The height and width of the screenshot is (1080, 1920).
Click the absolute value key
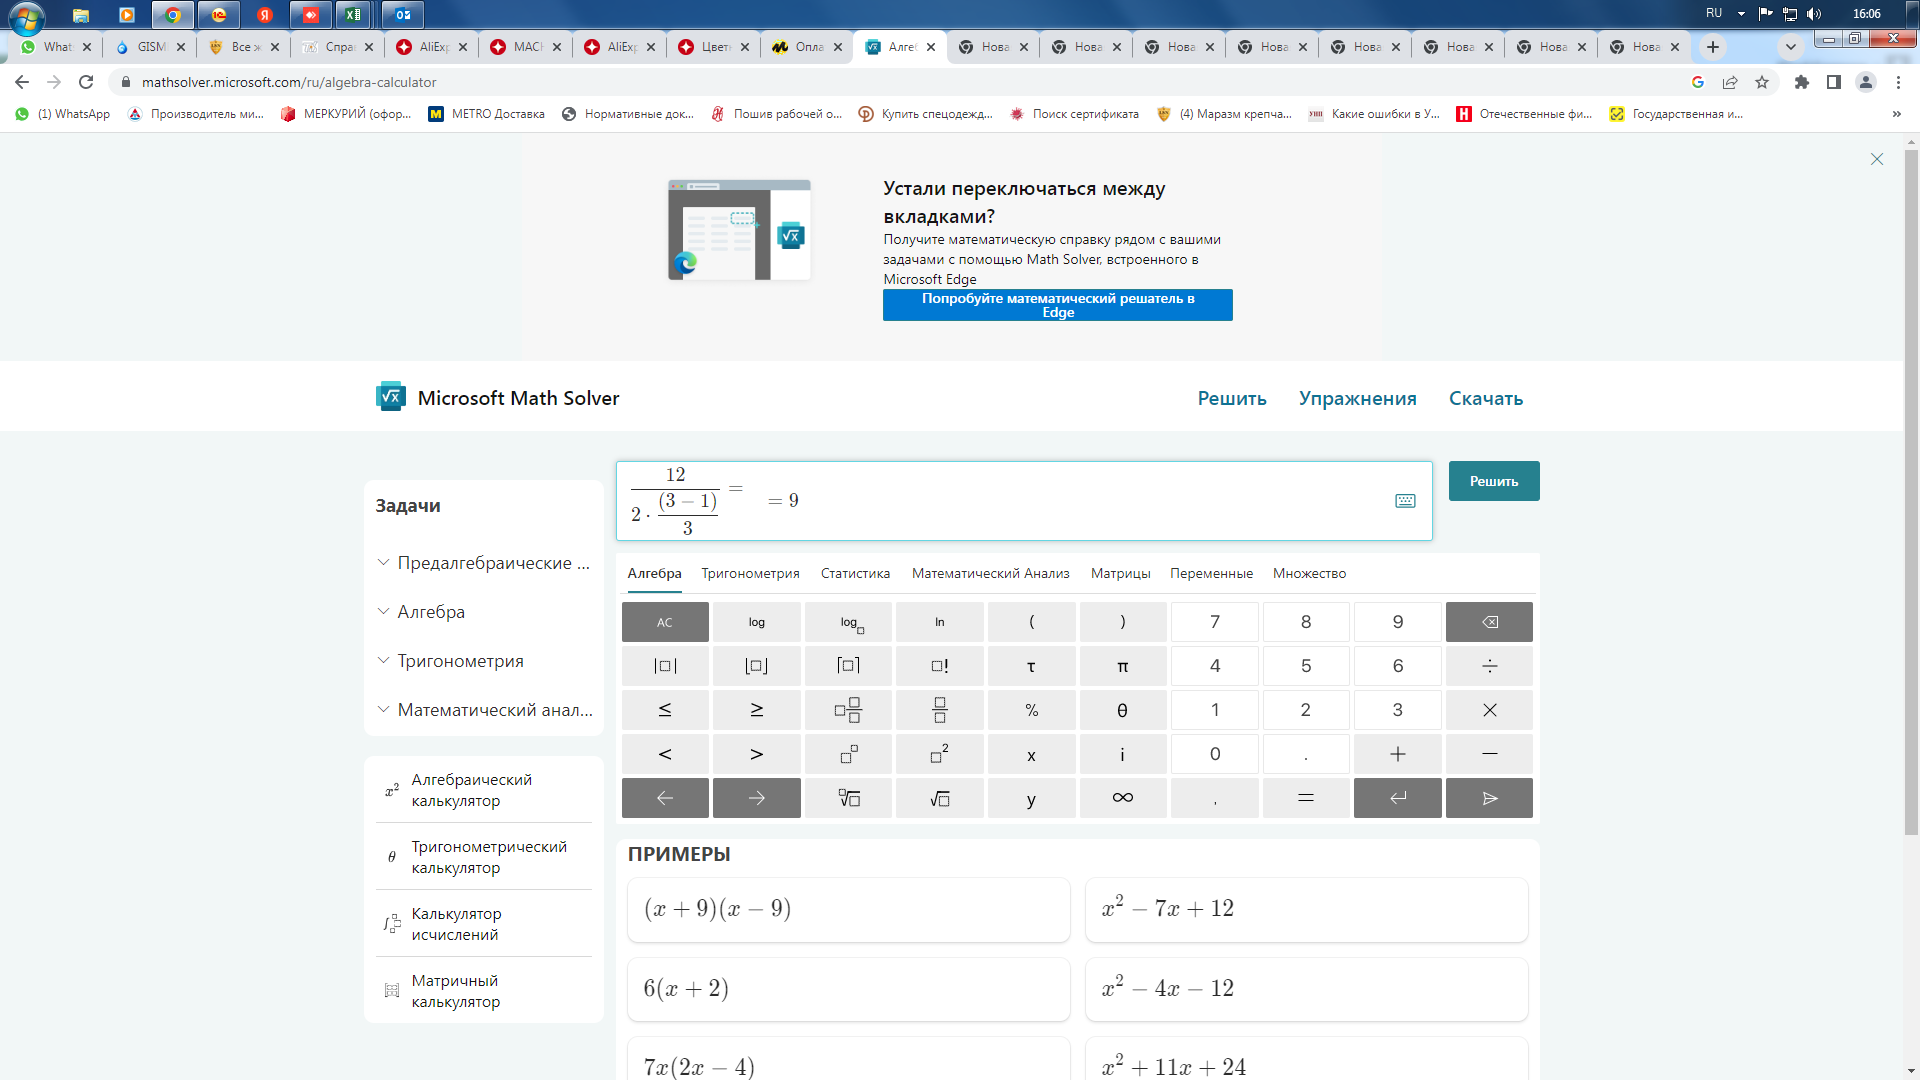click(665, 666)
